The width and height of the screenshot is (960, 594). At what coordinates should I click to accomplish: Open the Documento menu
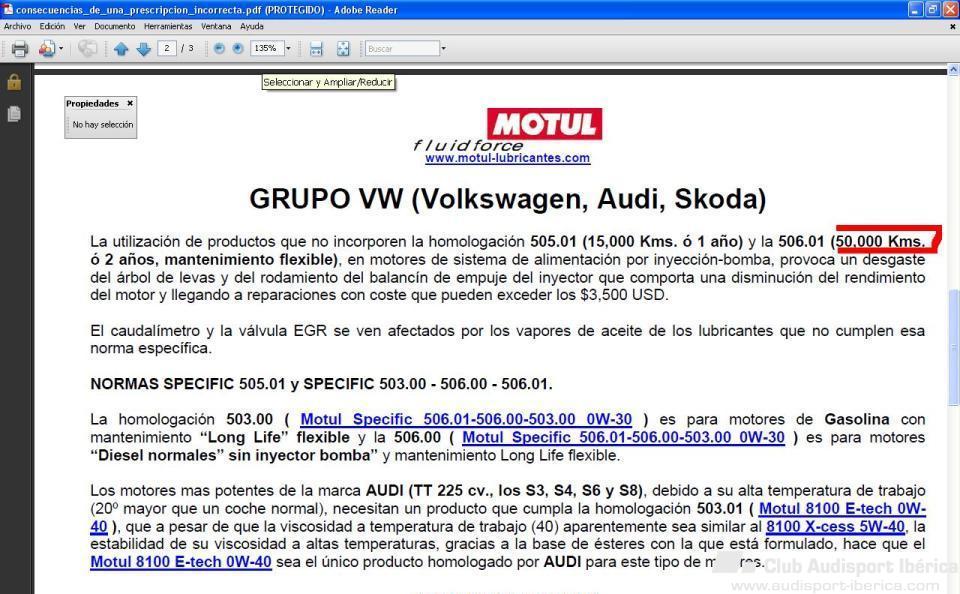(x=114, y=26)
